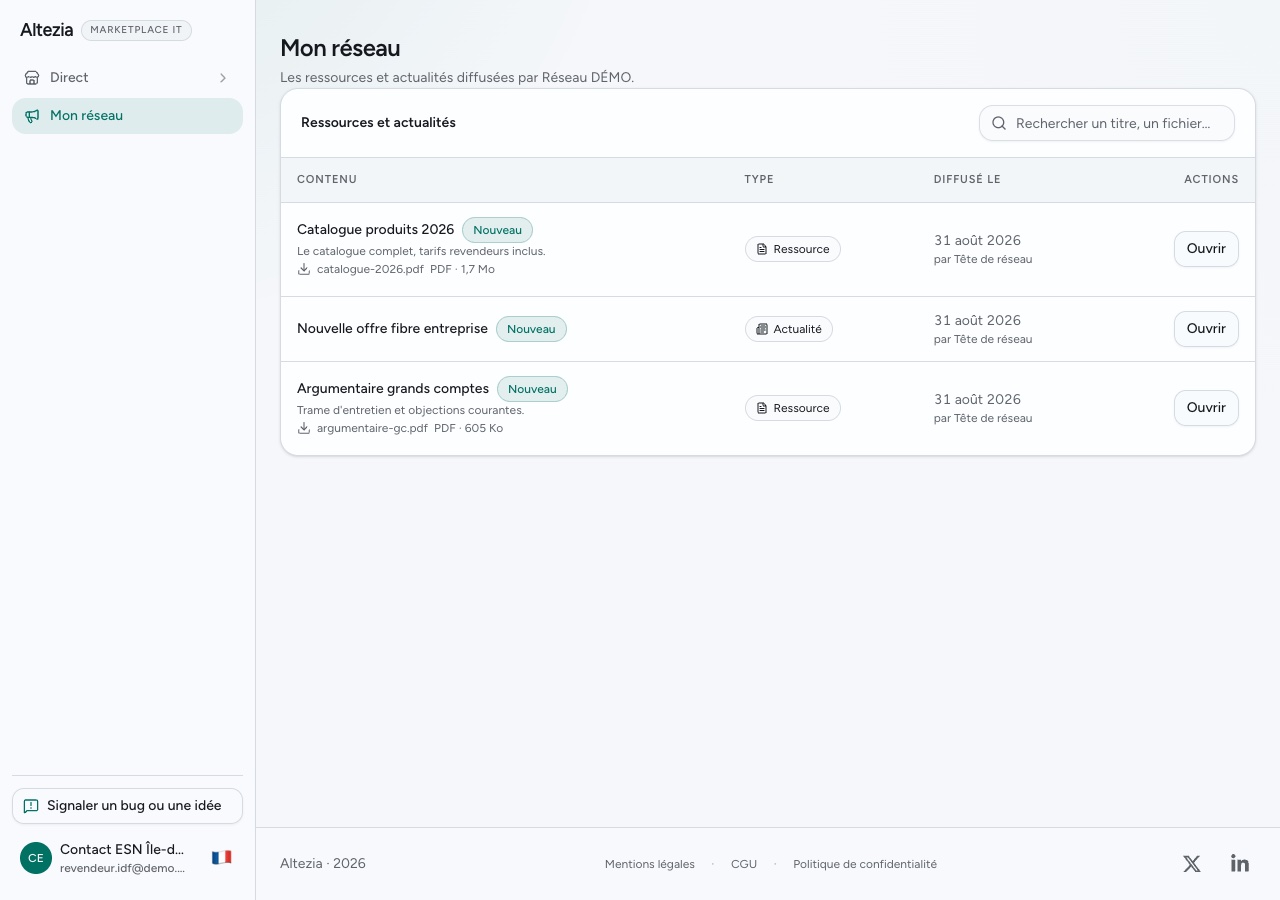Click the Ressources et actualités heading
The width and height of the screenshot is (1280, 900).
click(x=378, y=123)
